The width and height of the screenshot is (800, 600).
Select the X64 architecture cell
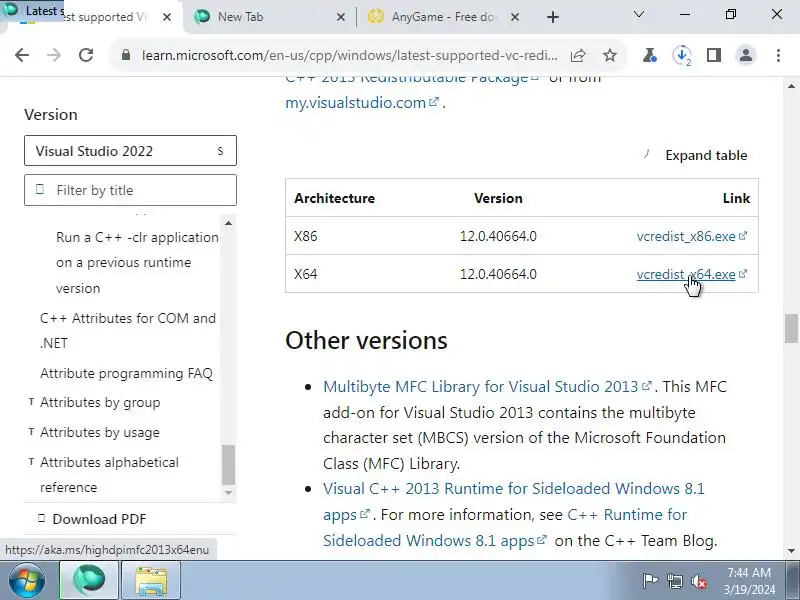306,274
